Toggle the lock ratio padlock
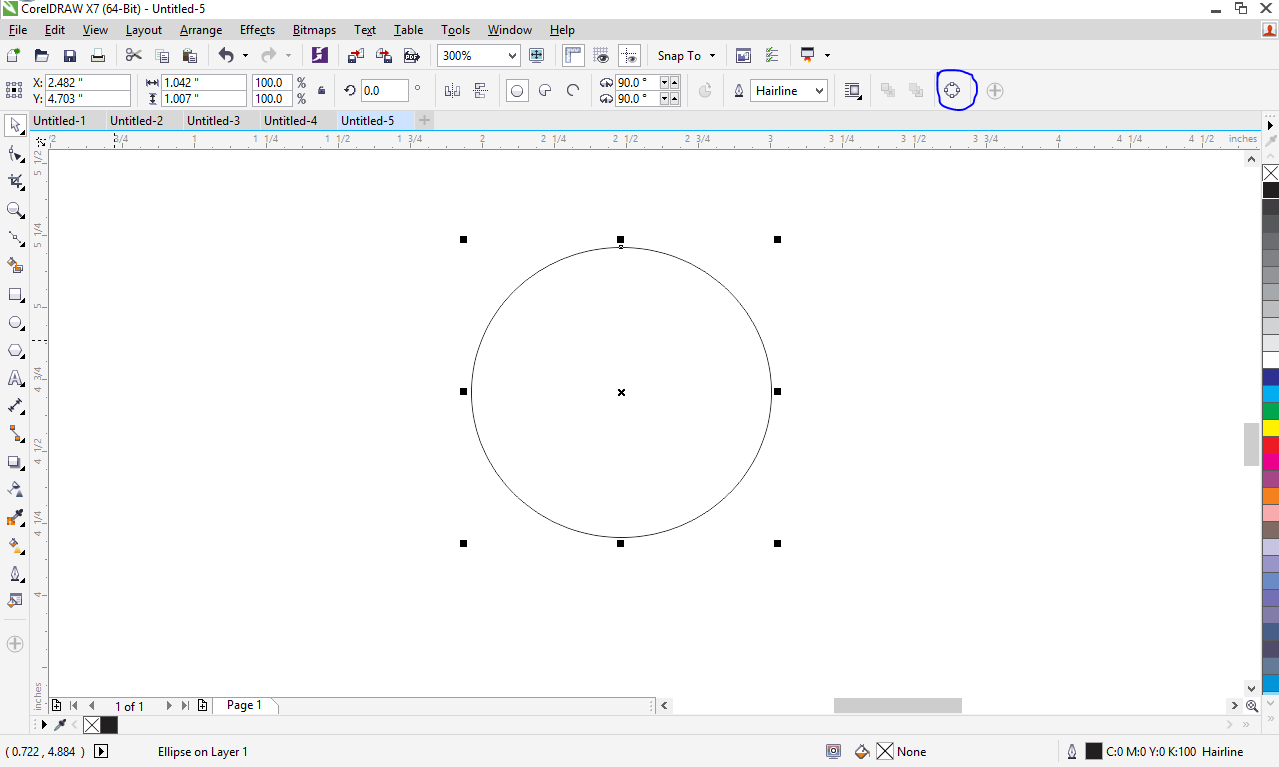The width and height of the screenshot is (1279, 767). click(321, 91)
